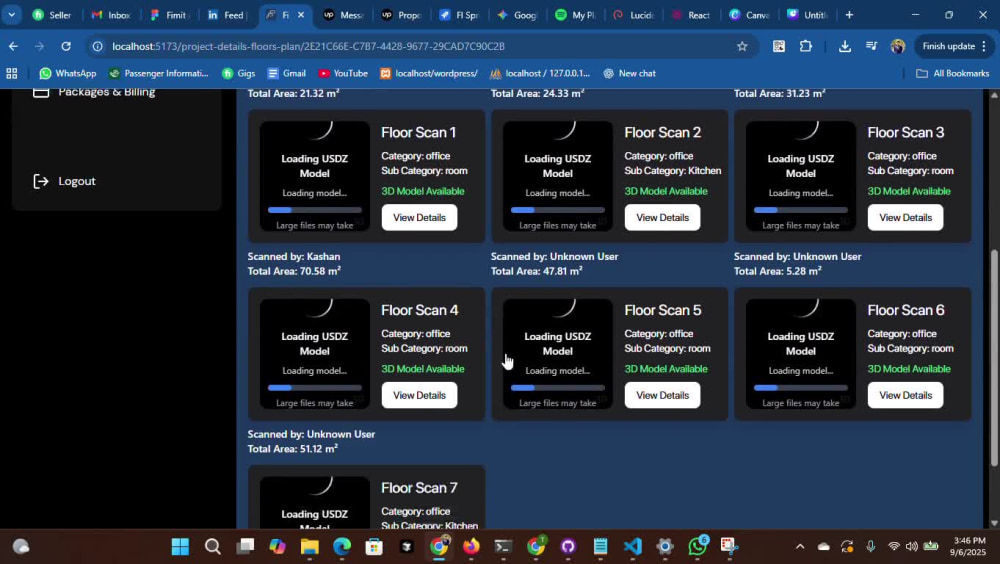Click Floor Scan 2 loading progress bar

pos(557,210)
